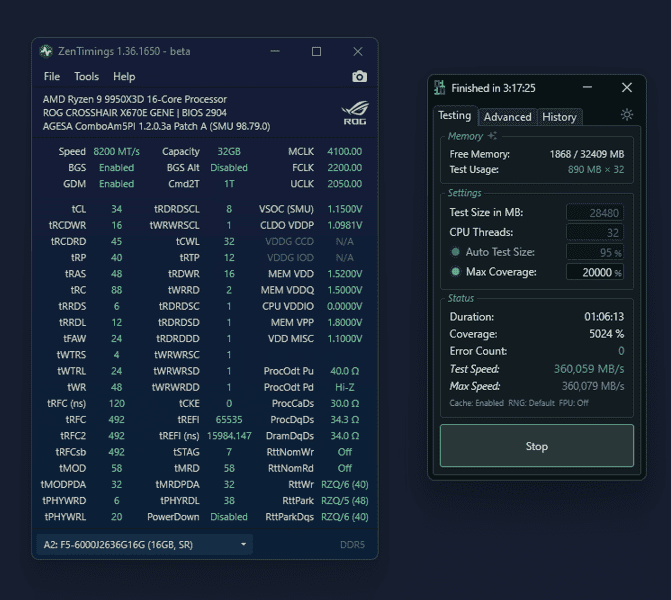Switch to the History tab

click(559, 117)
